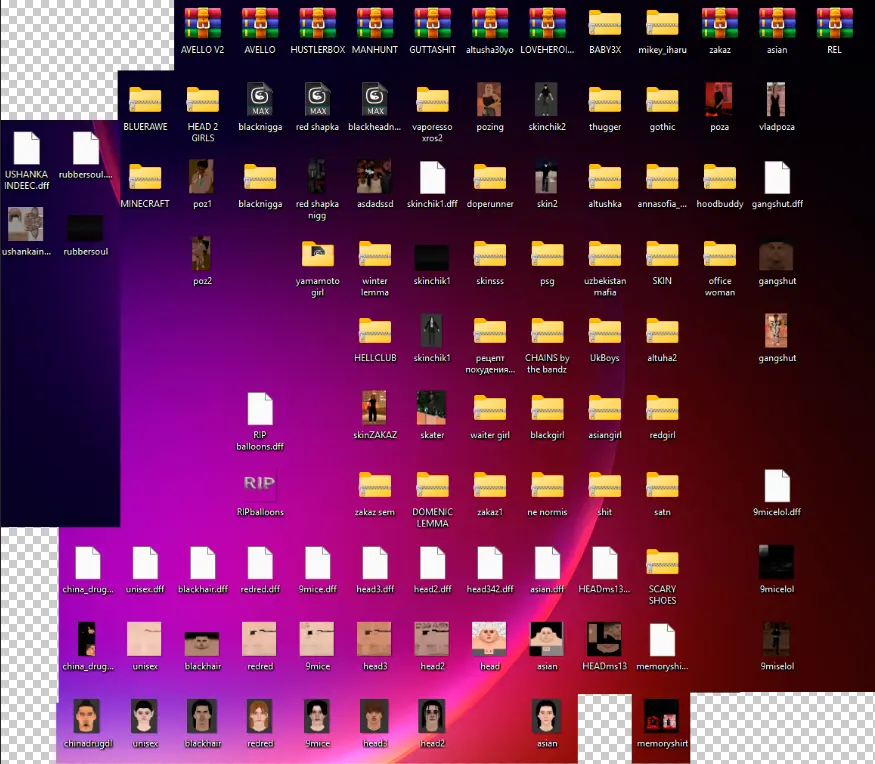The width and height of the screenshot is (875, 764).
Task: Open the vladpoza image thumbnail
Action: point(776,99)
